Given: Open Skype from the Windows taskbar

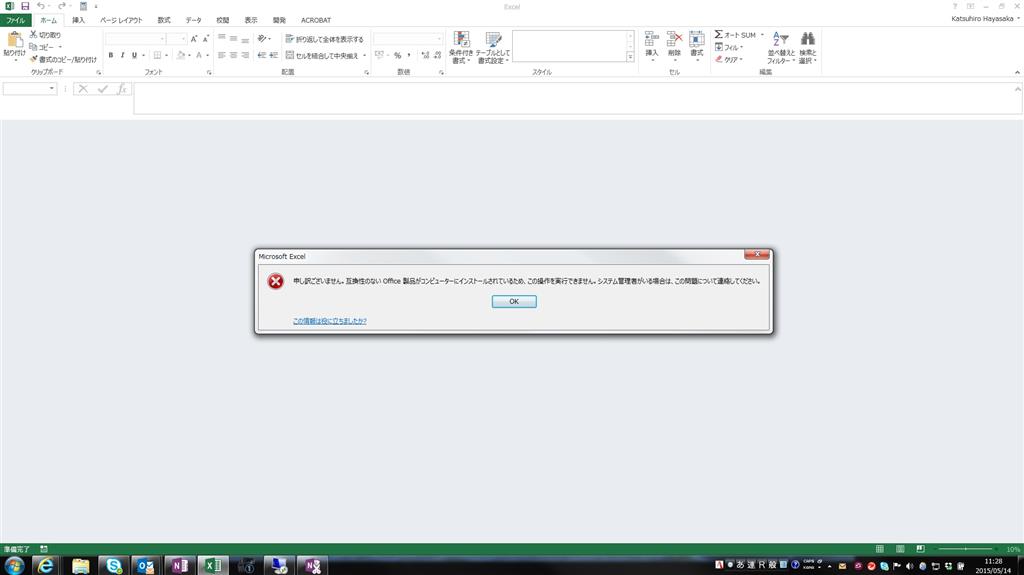Looking at the screenshot, I should (x=114, y=565).
